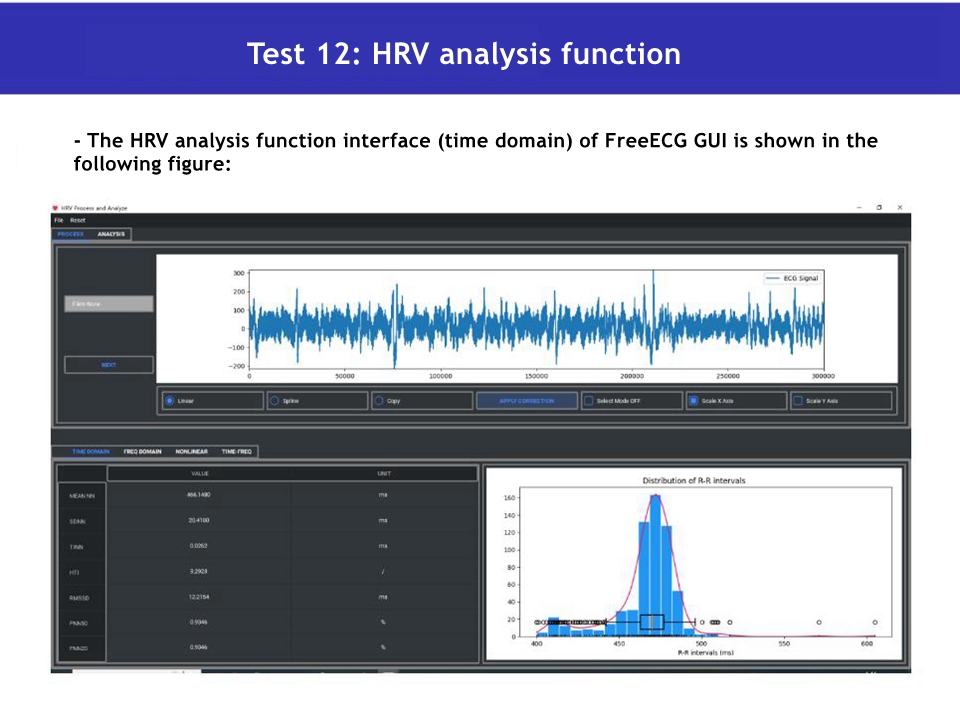Image resolution: width=960 pixels, height=724 pixels.
Task: Select the Spline interpolation option
Action: coord(275,400)
